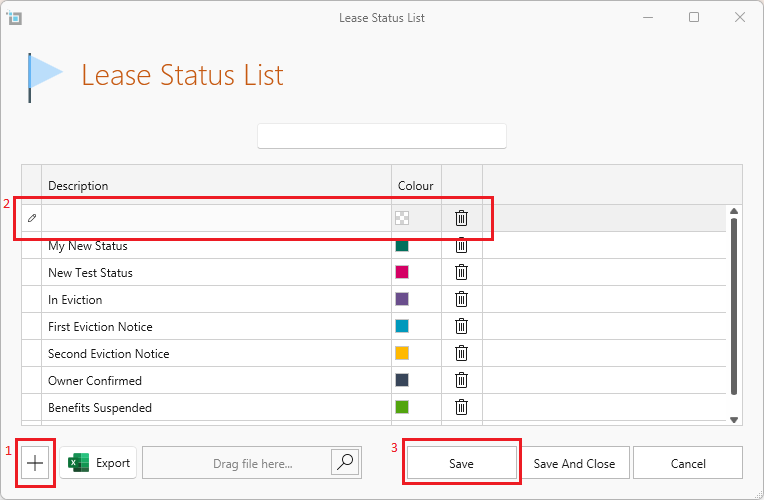This screenshot has height=500, width=764.
Task: Delete the New Test Status row
Action: [461, 272]
